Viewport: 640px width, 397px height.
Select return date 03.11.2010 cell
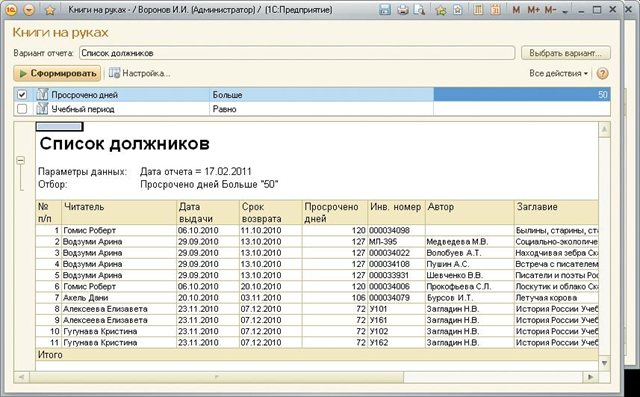[271, 298]
